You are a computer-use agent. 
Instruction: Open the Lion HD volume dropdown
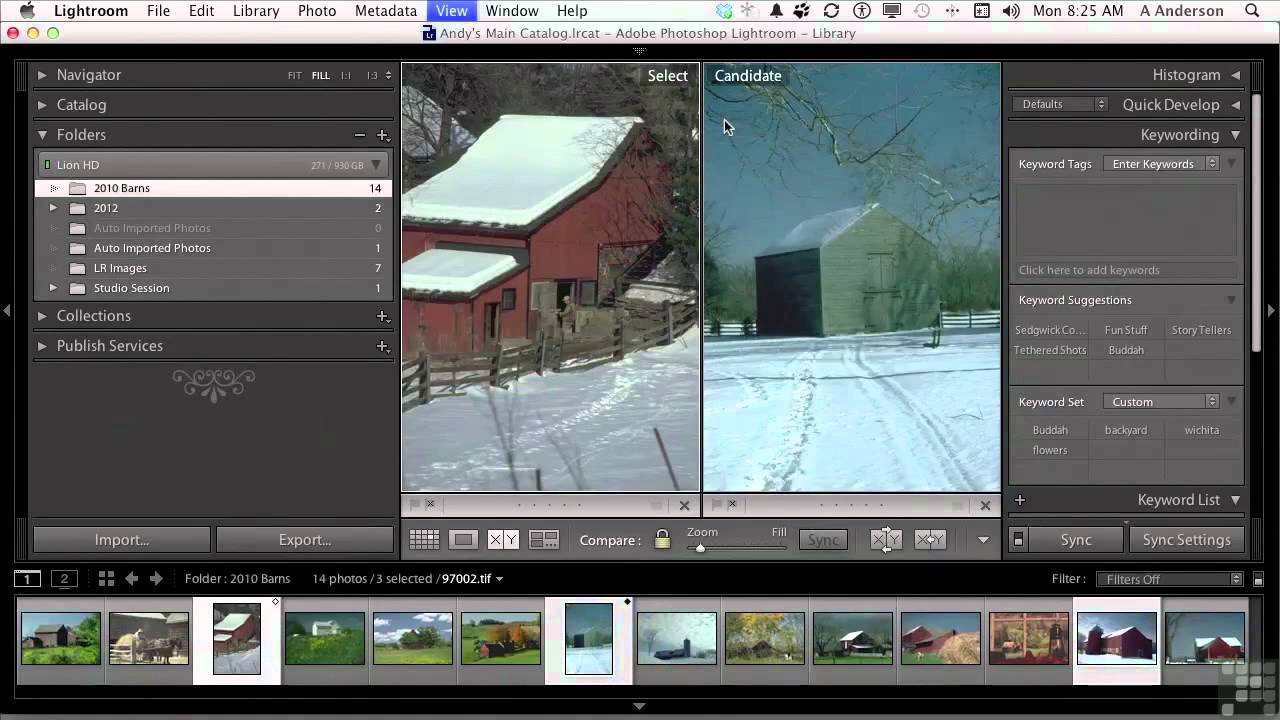coord(376,165)
